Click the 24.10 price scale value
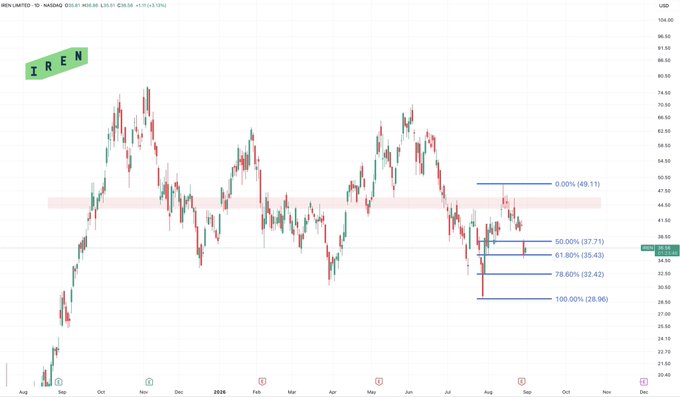The image size is (680, 397). (664, 338)
